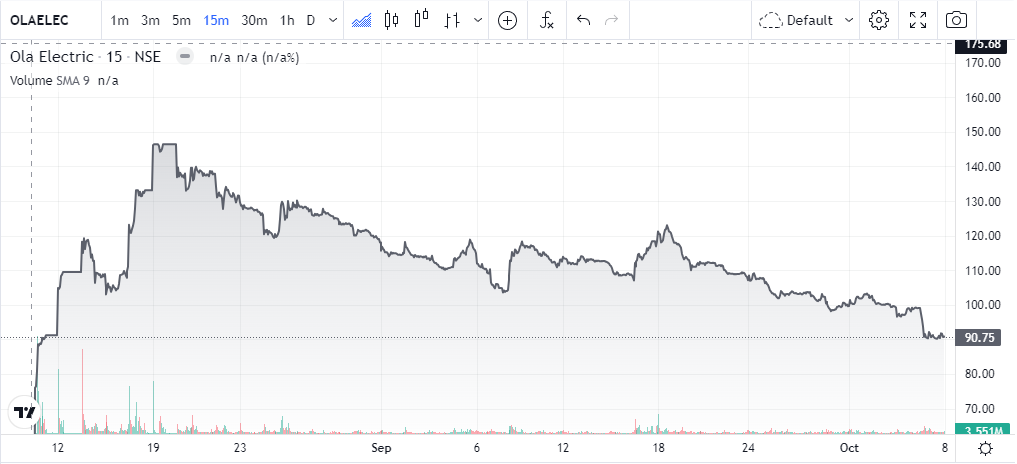
Task: Open the indicators fx menu
Action: coord(546,20)
